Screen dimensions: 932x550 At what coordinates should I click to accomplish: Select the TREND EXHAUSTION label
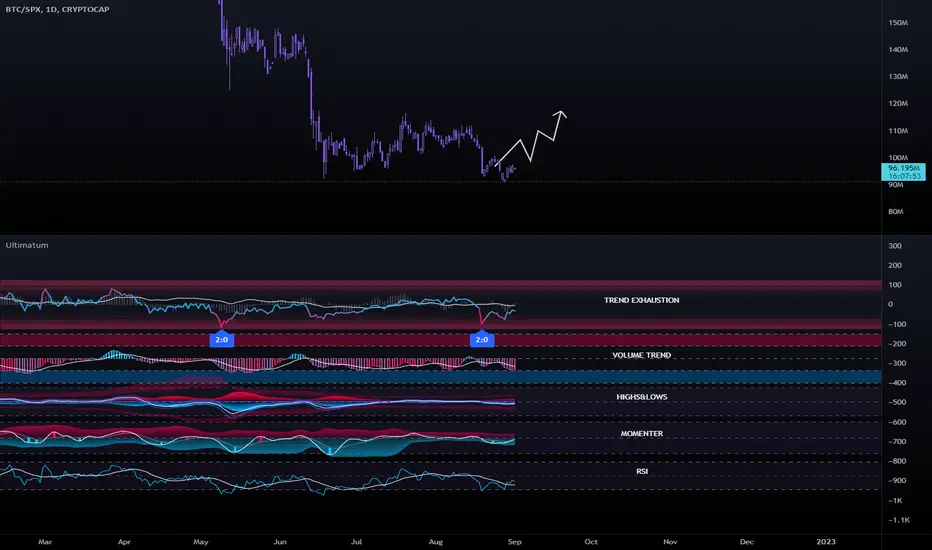tap(641, 300)
